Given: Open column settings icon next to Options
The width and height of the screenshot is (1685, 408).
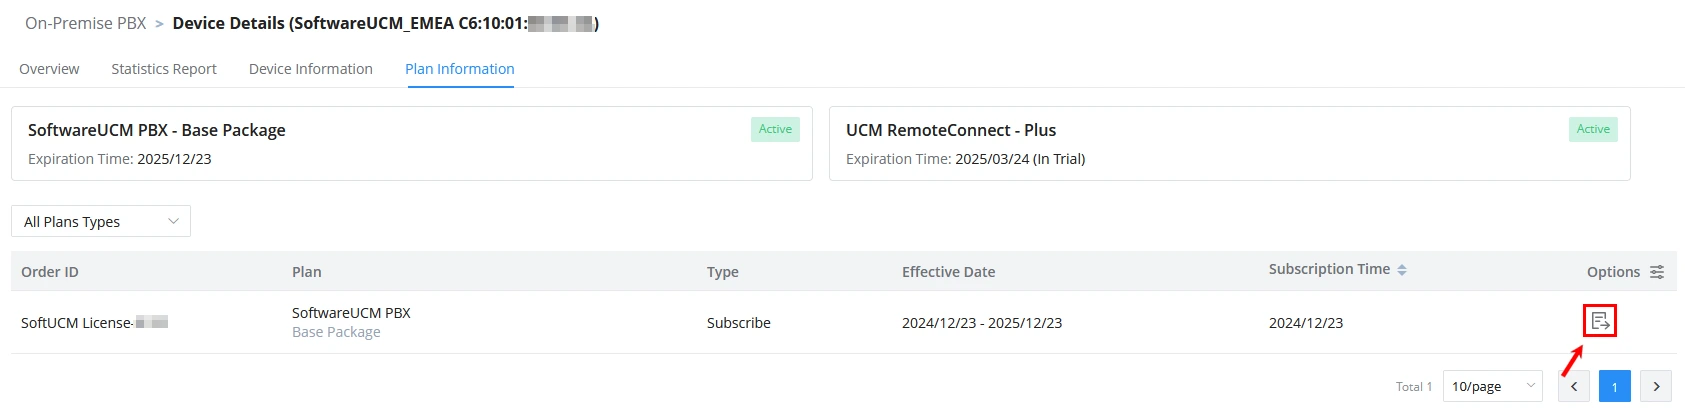Looking at the screenshot, I should click(x=1657, y=272).
